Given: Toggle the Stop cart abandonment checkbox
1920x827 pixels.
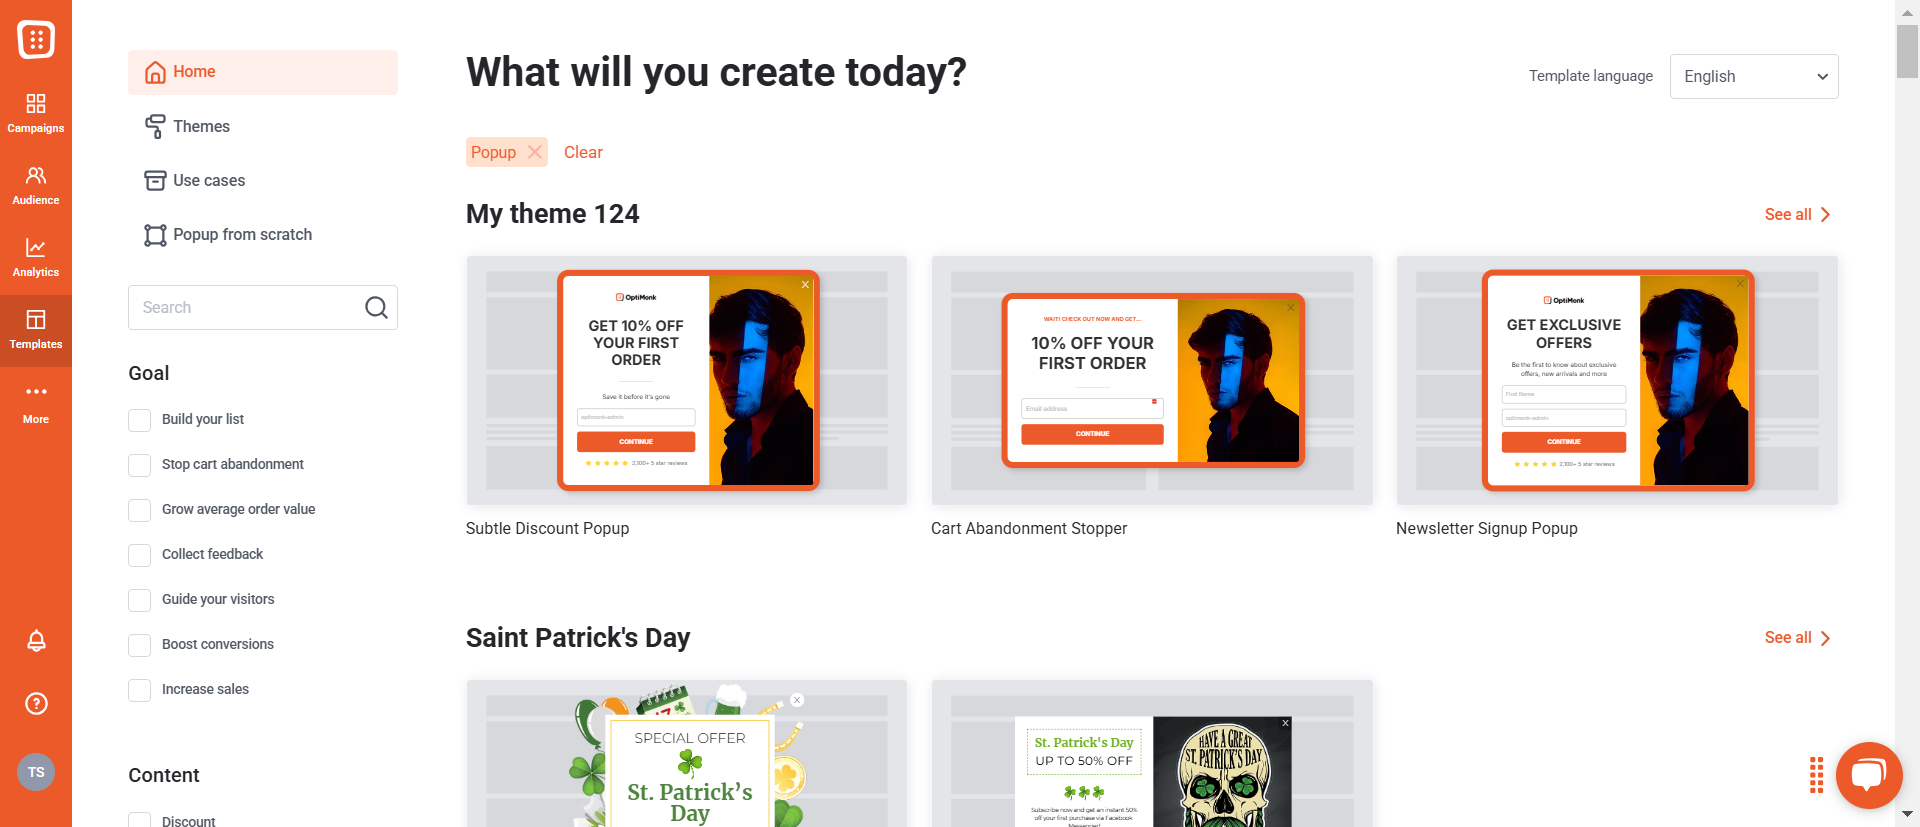Looking at the screenshot, I should point(140,465).
